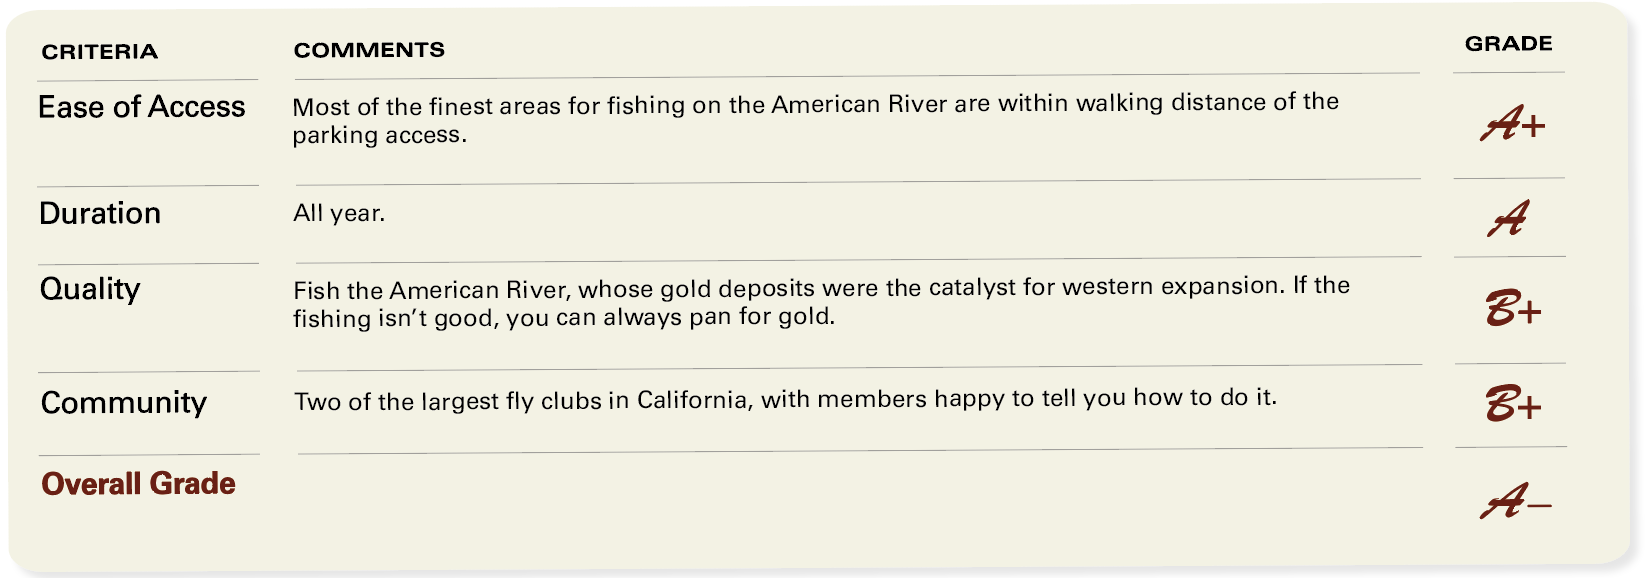1646x578 pixels.
Task: Click the A- Overall Grade mark
Action: [x=1515, y=502]
